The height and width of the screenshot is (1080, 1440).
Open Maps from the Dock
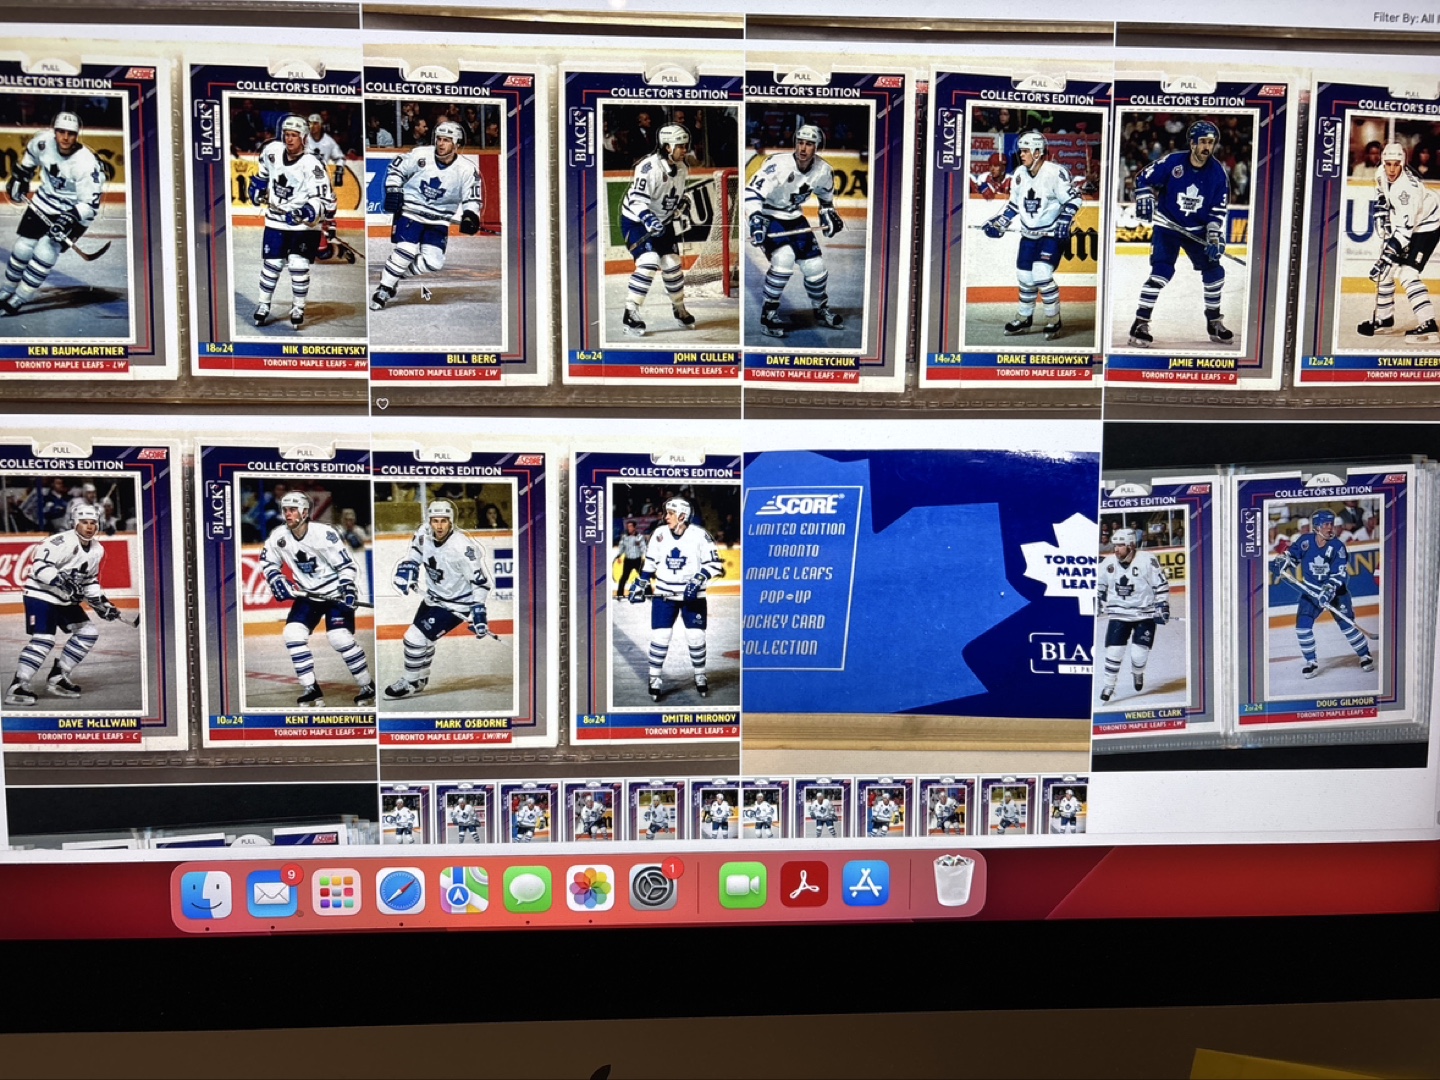(462, 892)
